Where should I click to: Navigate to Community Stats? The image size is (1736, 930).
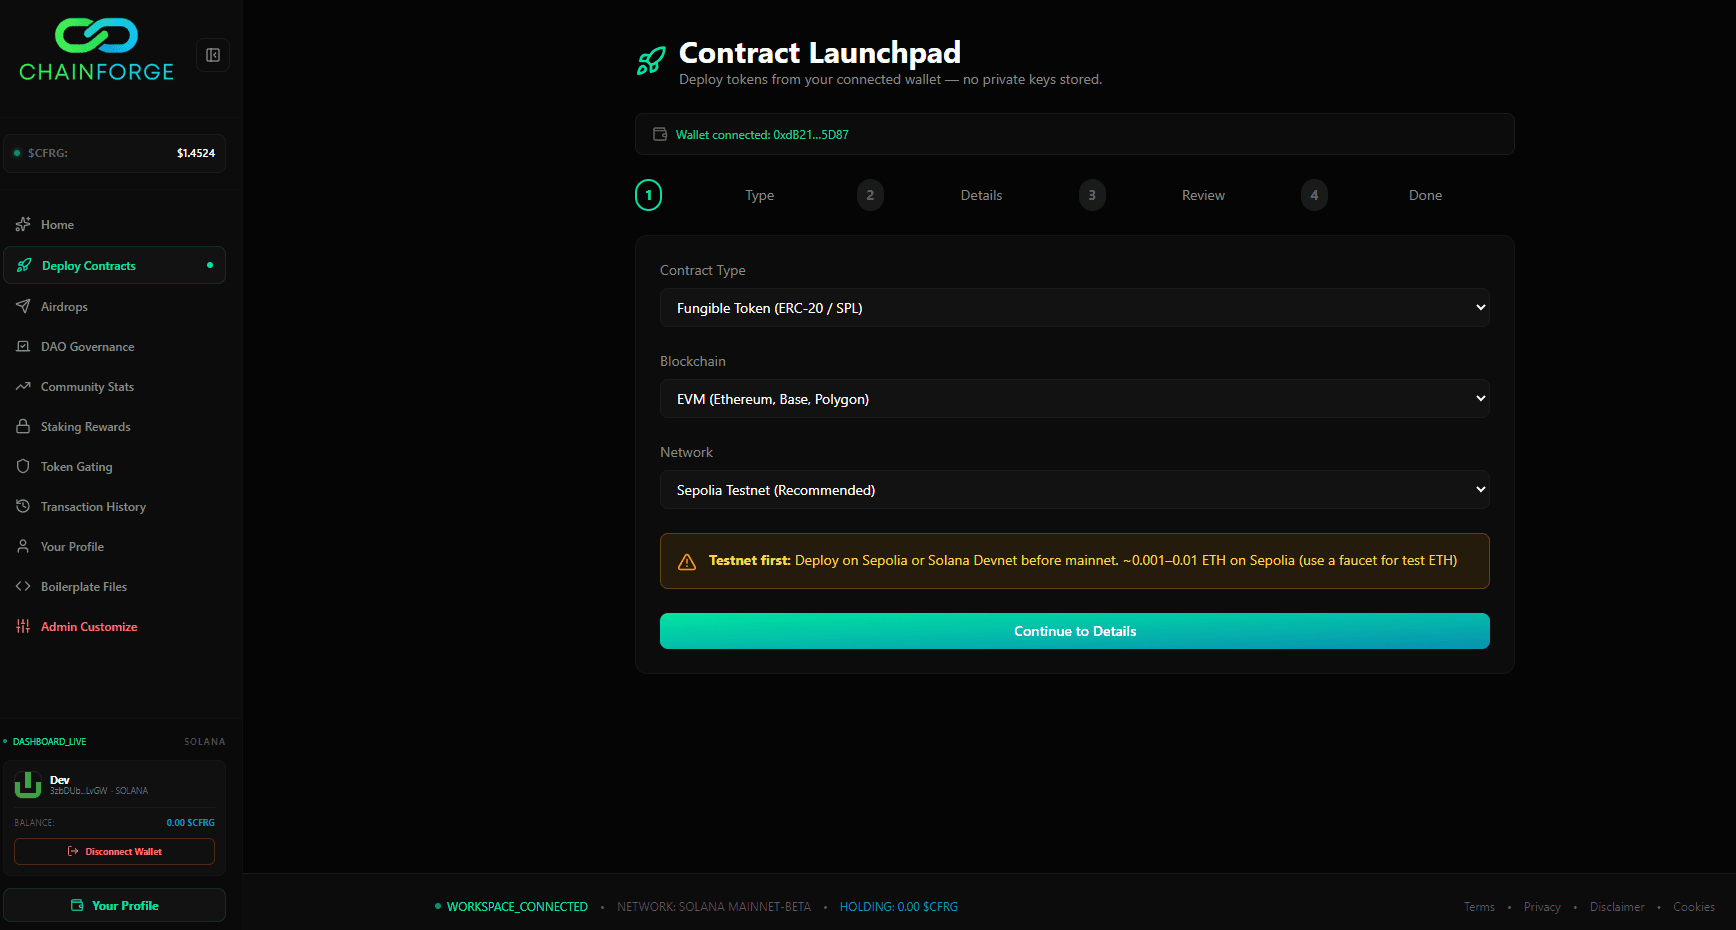[114, 387]
